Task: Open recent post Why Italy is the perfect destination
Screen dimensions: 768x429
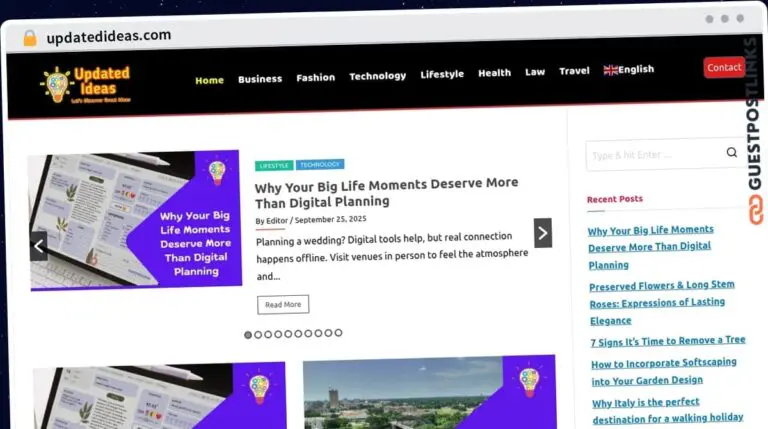Action: pos(668,410)
